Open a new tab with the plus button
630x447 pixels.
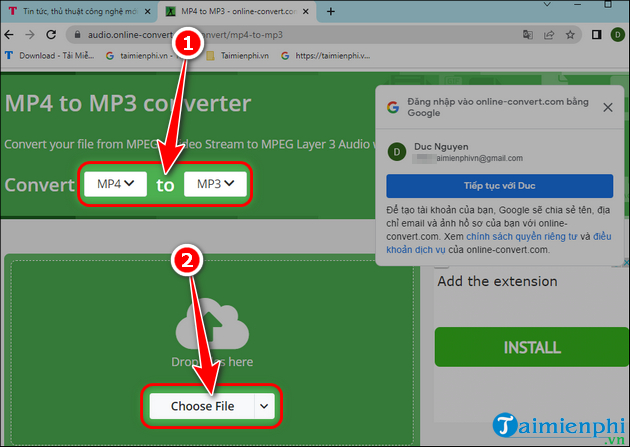(331, 12)
